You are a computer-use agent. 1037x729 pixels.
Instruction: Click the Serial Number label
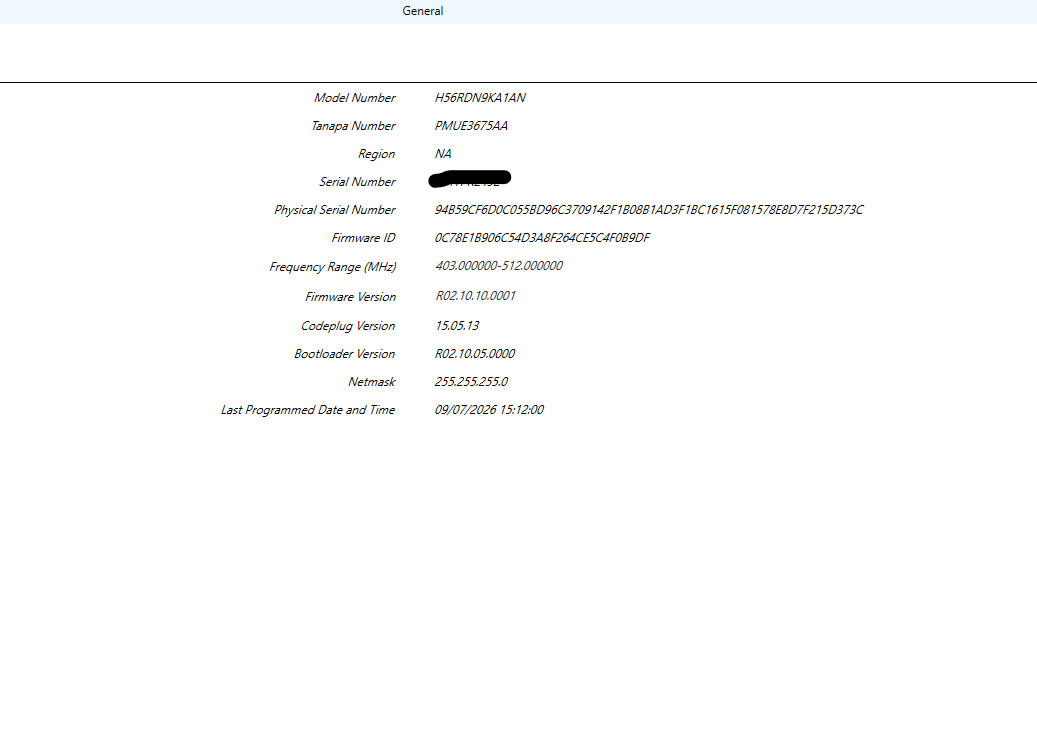(x=357, y=182)
